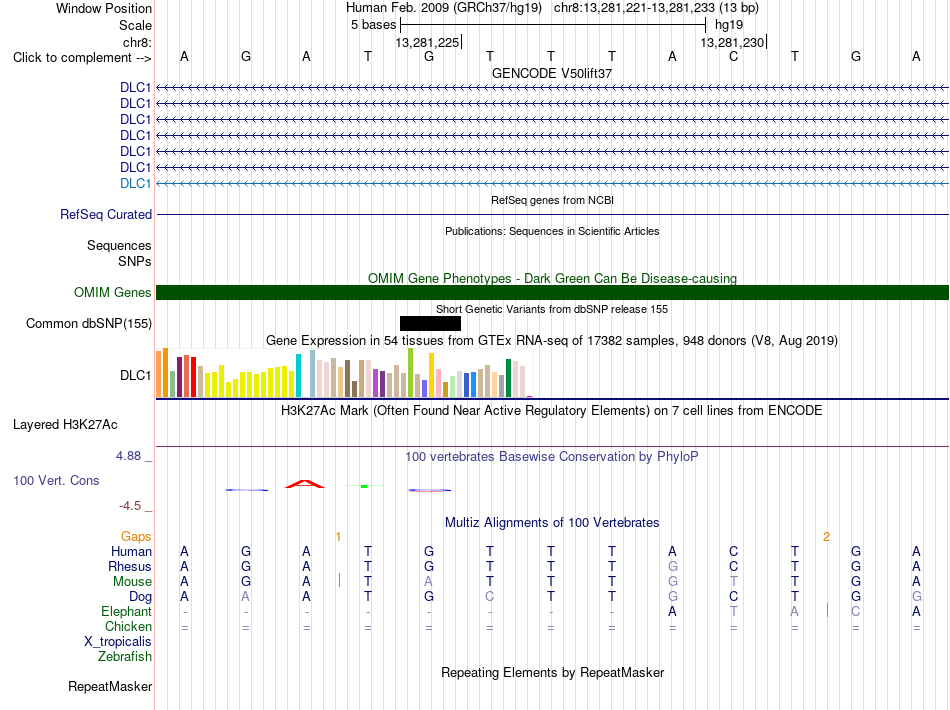Click the Layered H3K27Ac side label

tap(65, 425)
